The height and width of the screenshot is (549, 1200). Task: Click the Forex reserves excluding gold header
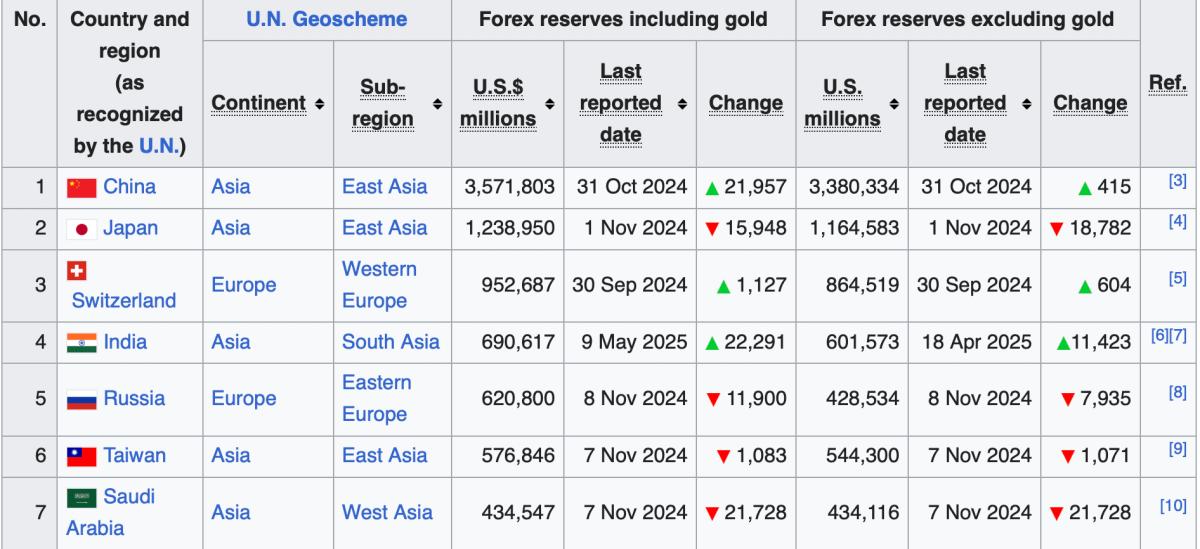point(968,20)
